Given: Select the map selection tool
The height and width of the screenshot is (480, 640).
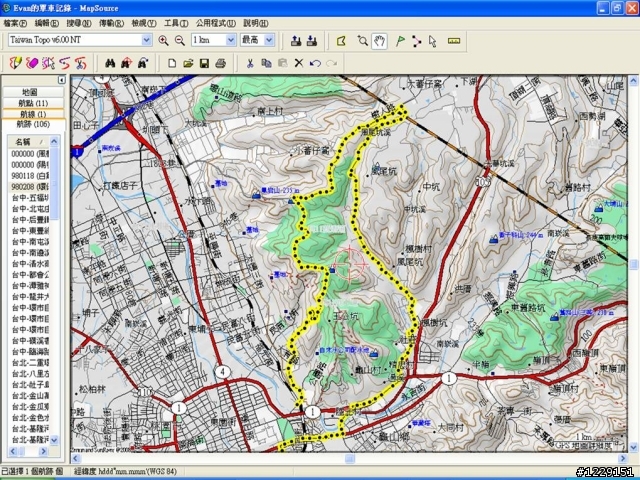Looking at the screenshot, I should tap(341, 41).
